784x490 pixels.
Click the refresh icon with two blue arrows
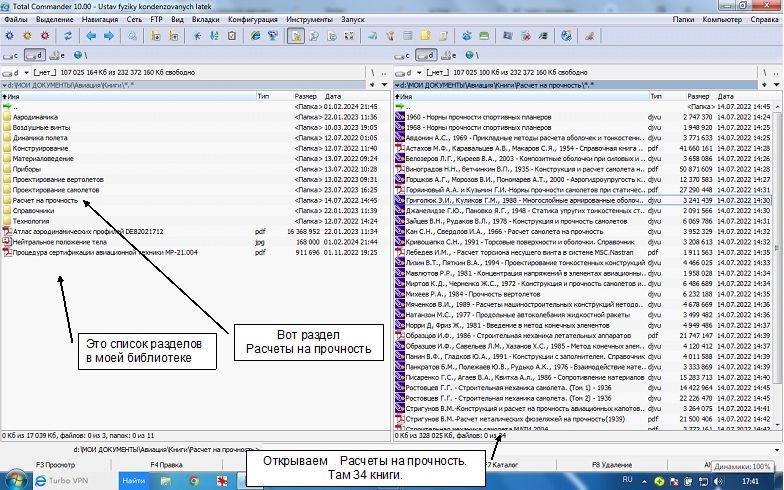[68, 36]
